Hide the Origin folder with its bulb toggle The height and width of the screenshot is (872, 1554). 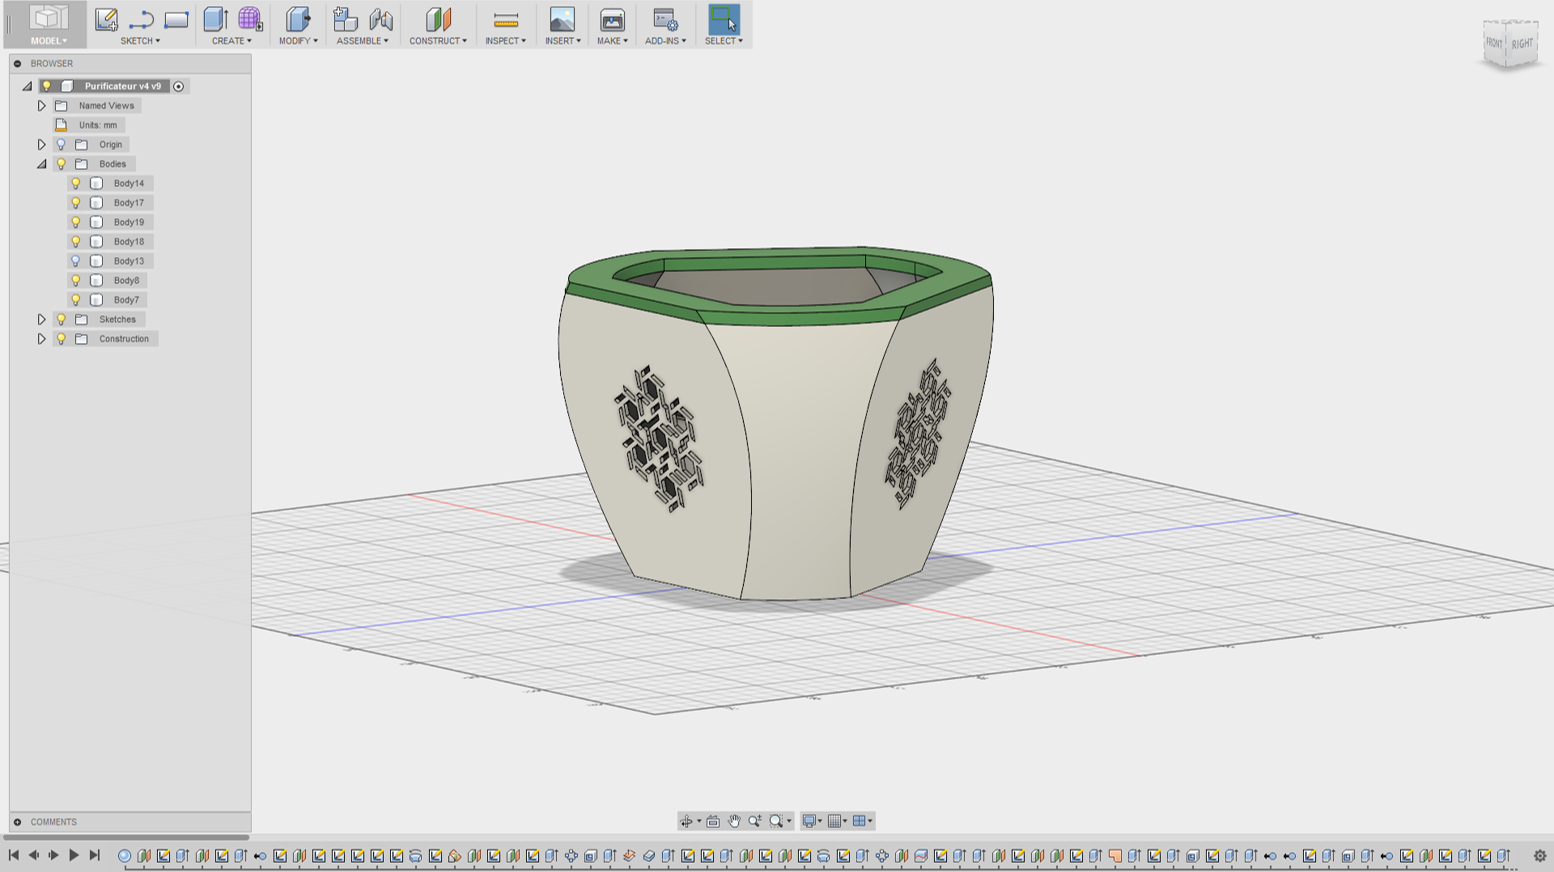point(60,144)
